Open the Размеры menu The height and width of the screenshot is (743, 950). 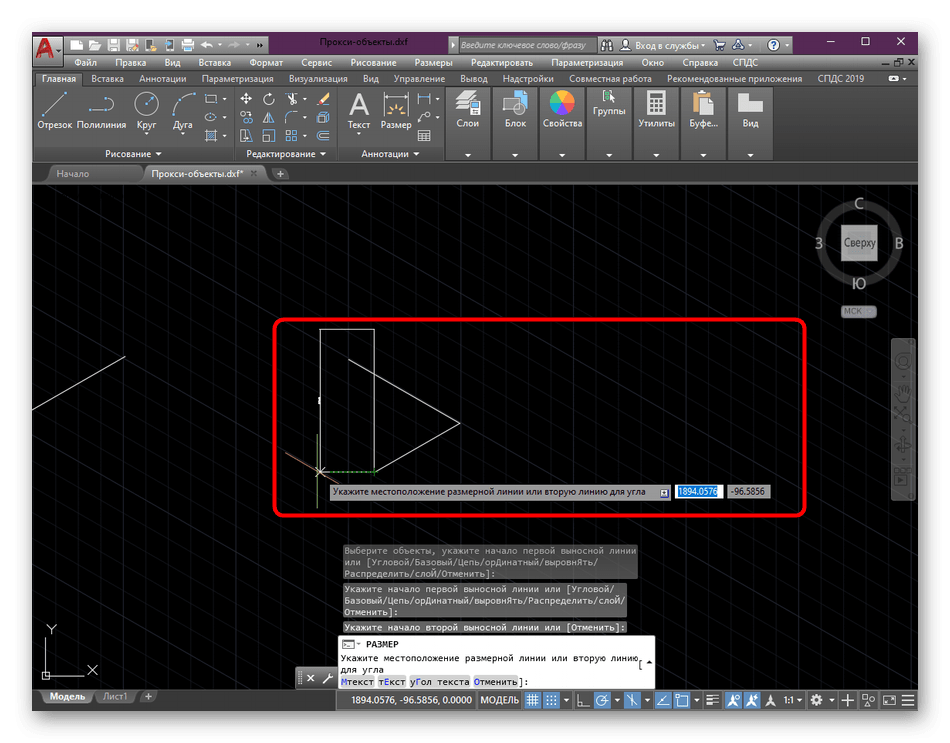(x=433, y=62)
